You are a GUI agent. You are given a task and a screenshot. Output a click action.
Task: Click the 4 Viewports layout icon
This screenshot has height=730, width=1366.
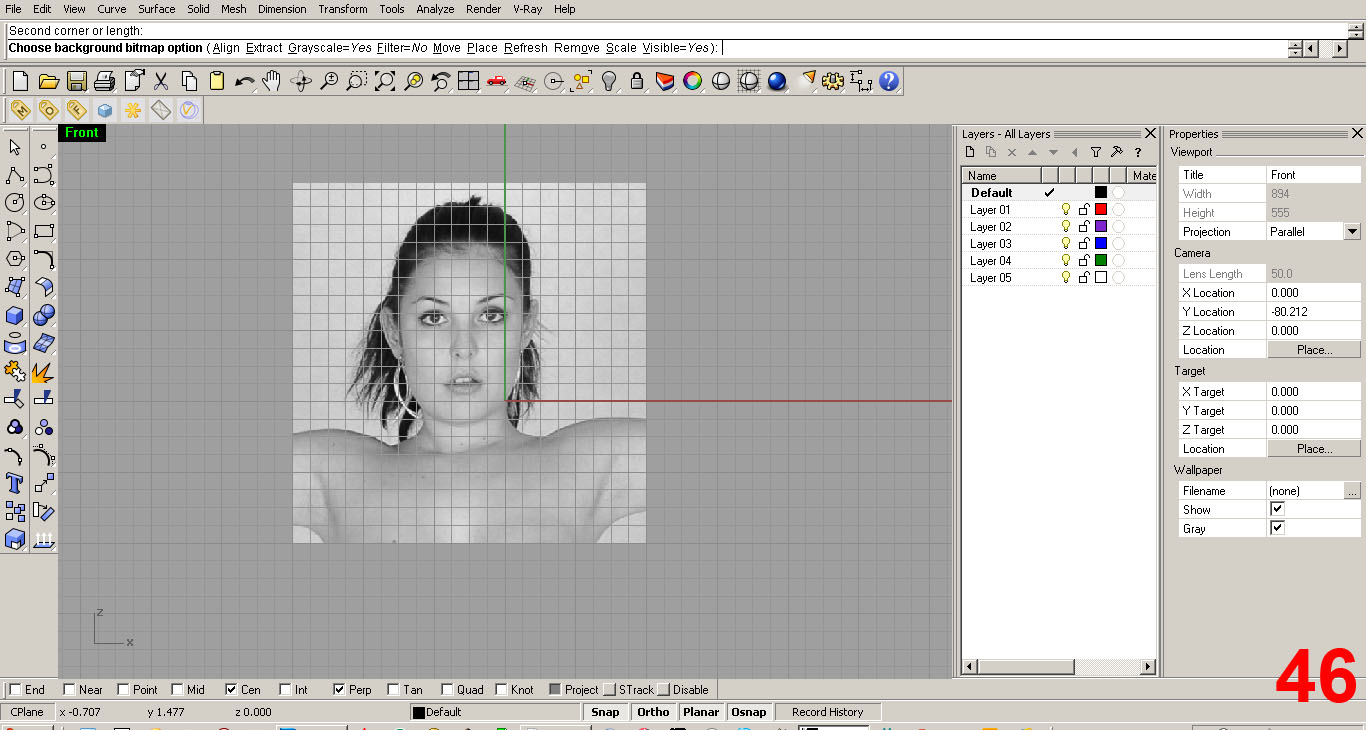pyautogui.click(x=469, y=81)
